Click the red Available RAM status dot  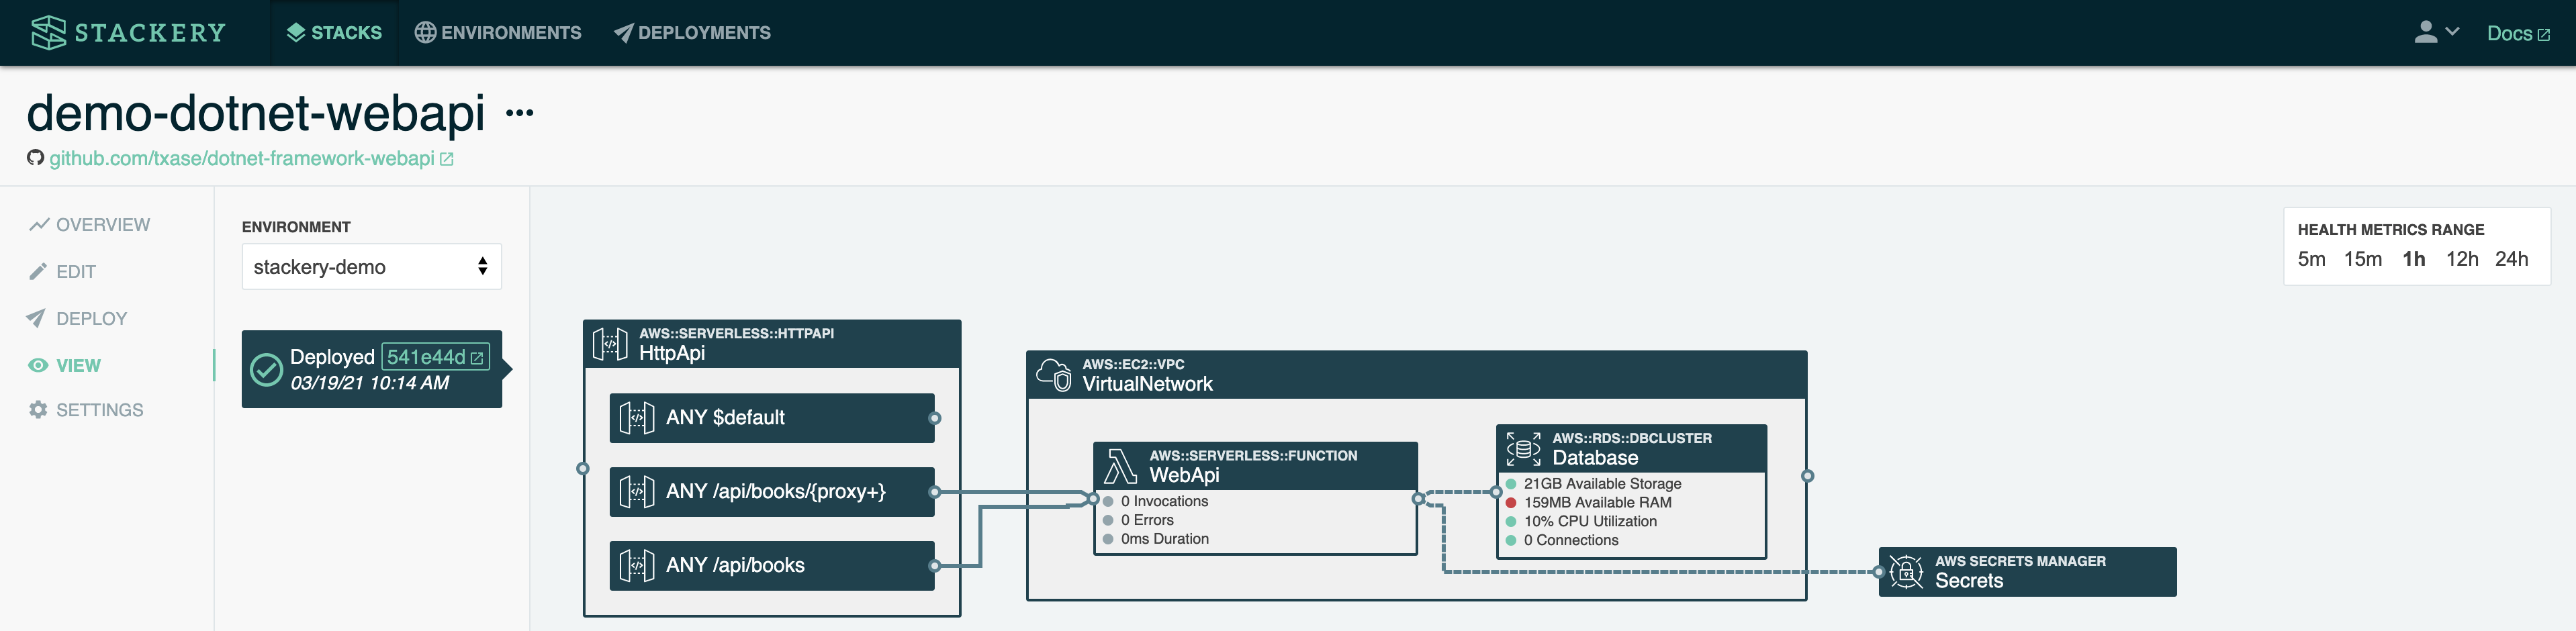tap(1511, 503)
